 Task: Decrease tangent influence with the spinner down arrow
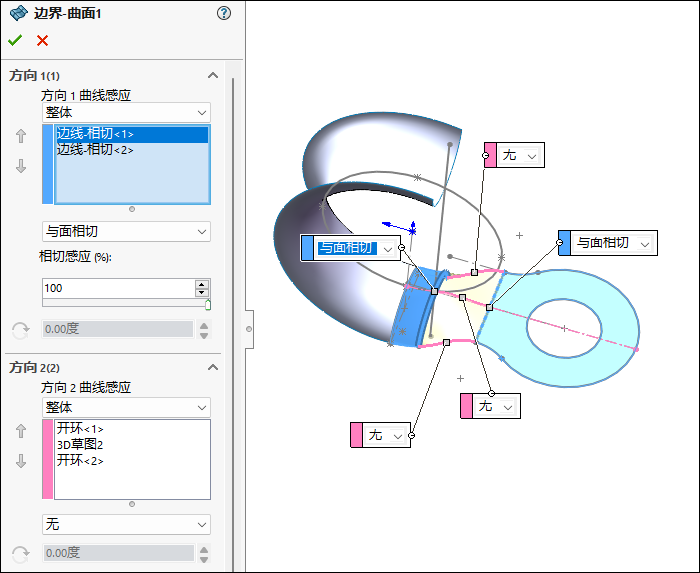point(202,293)
